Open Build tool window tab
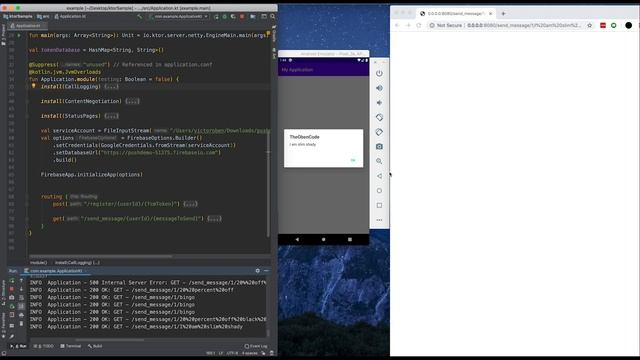The width and height of the screenshot is (640, 360). [x=95, y=346]
